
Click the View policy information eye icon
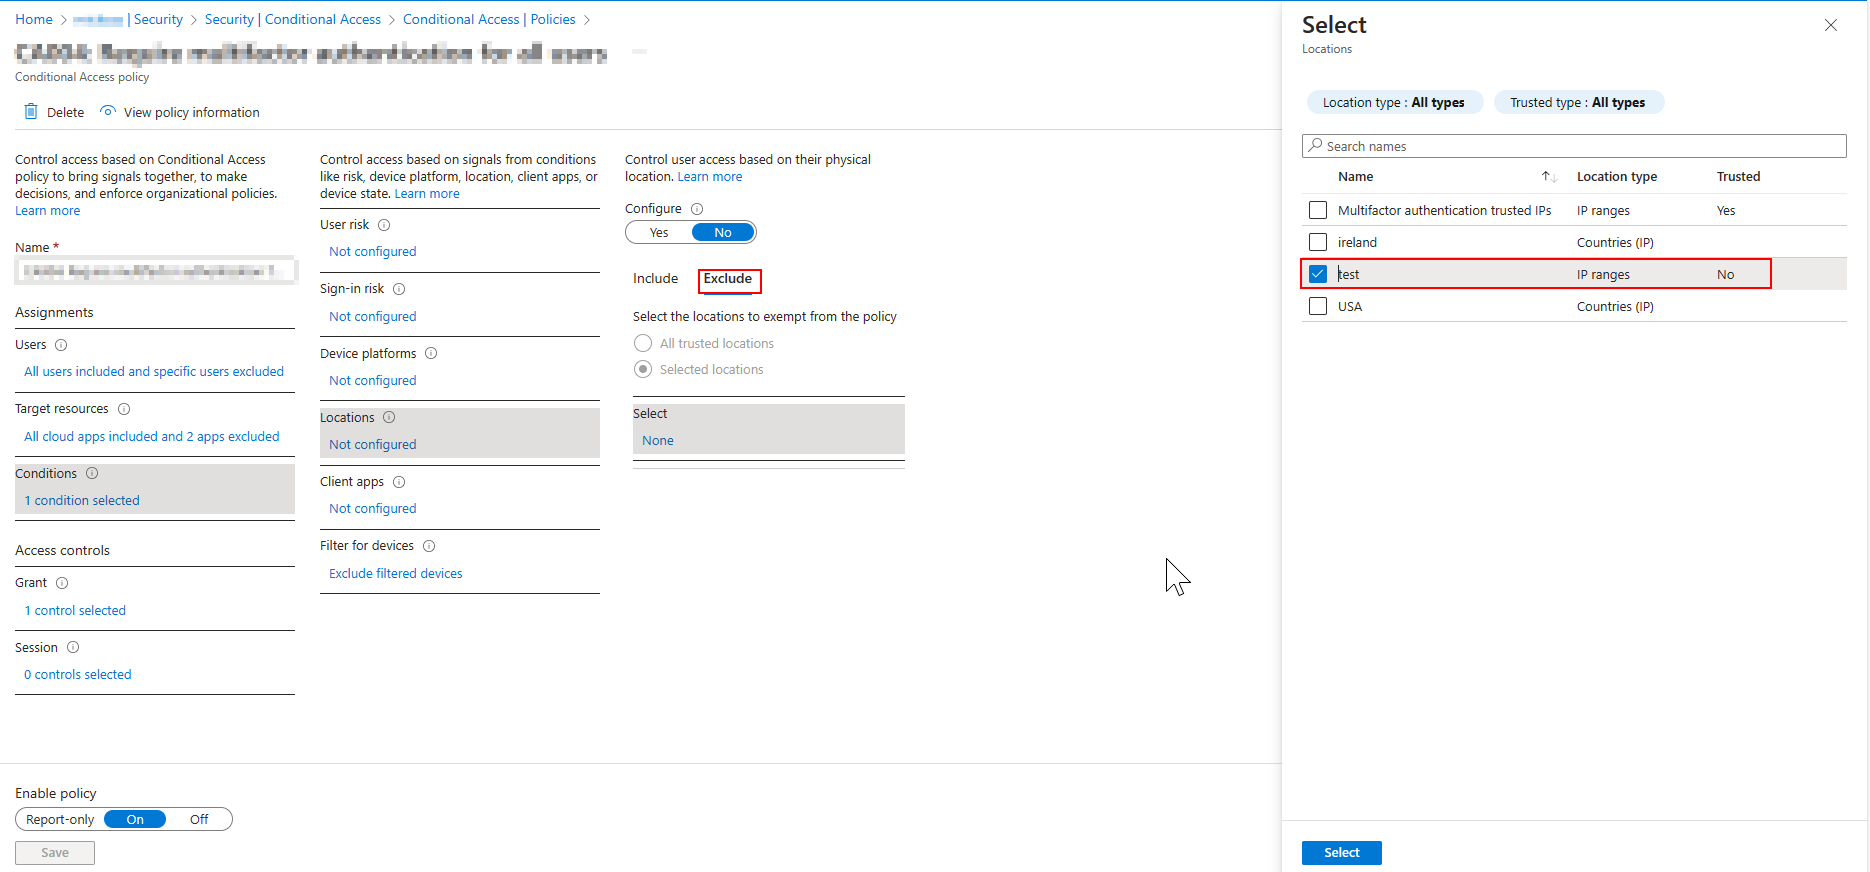tap(108, 111)
